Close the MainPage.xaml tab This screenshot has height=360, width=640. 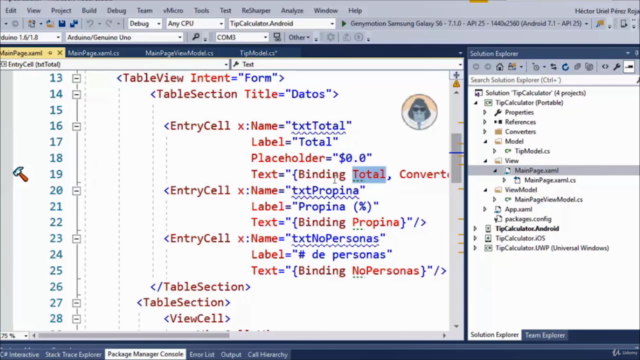(60, 53)
